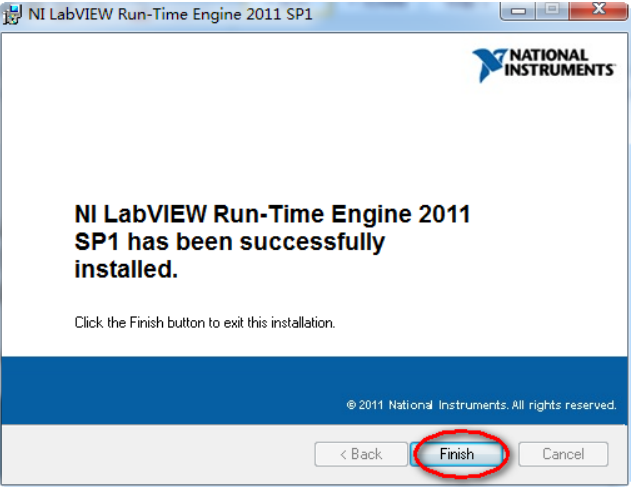Click the copyright 2011 National Instruments text
The width and height of the screenshot is (632, 487).
coord(481,404)
